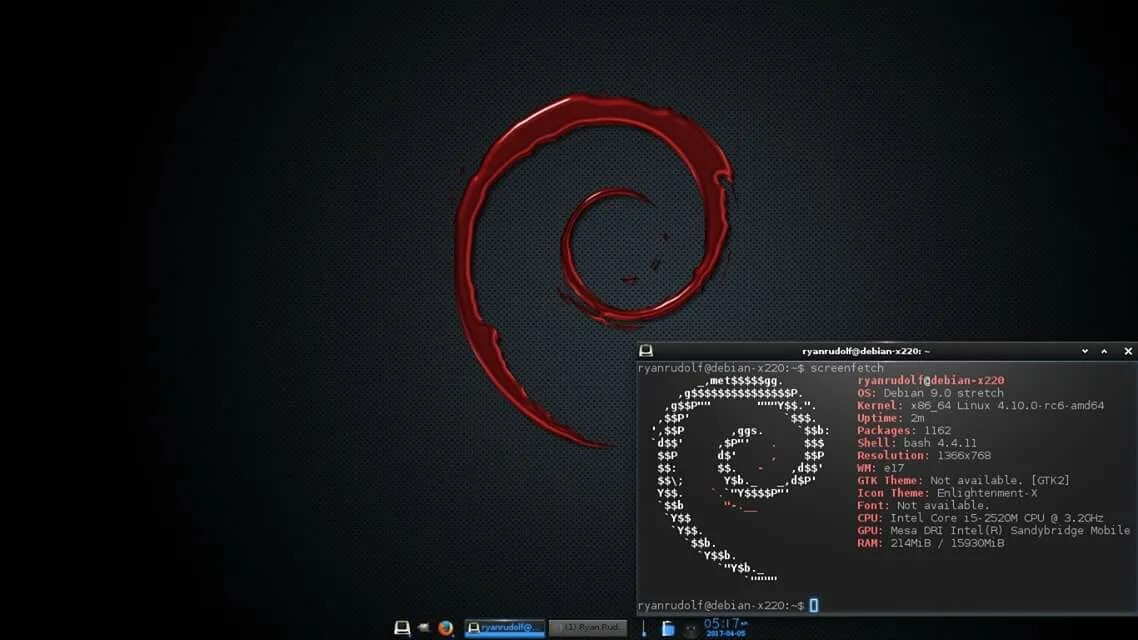Click the 'Font: Not available.' line
The width and height of the screenshot is (1138, 640).
pyautogui.click(x=923, y=506)
